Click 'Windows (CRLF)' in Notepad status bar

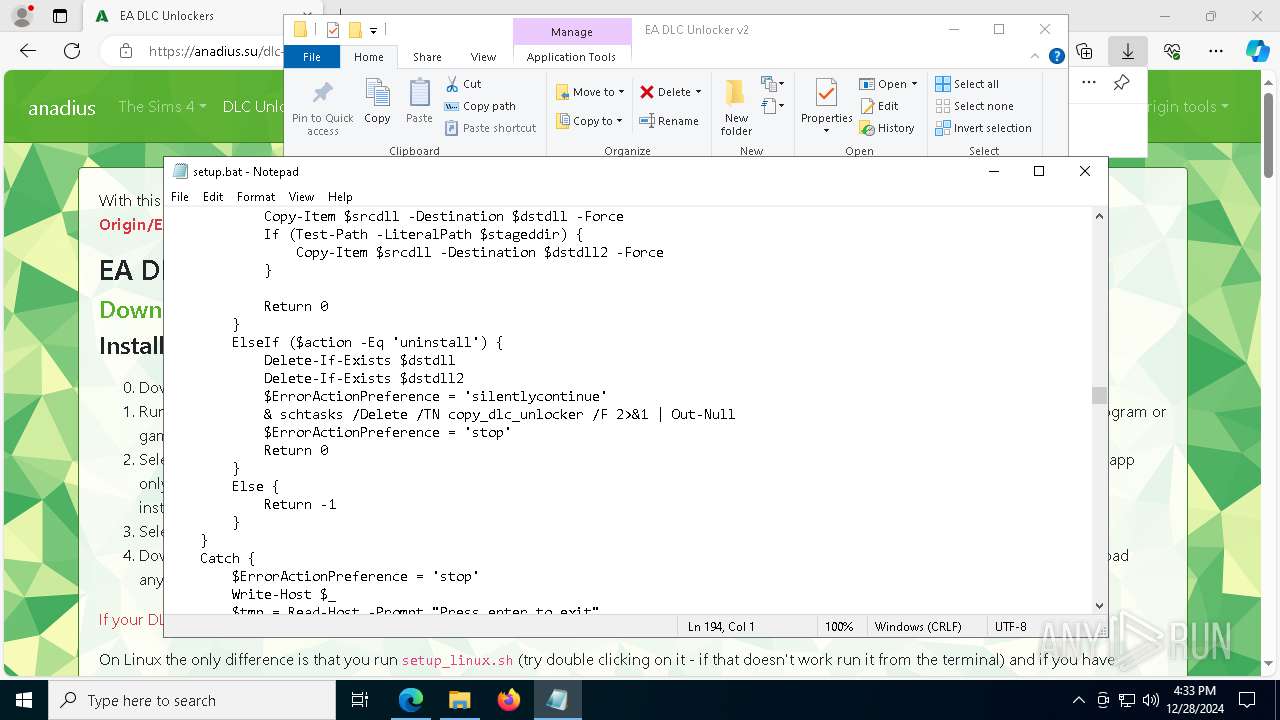[x=918, y=627]
